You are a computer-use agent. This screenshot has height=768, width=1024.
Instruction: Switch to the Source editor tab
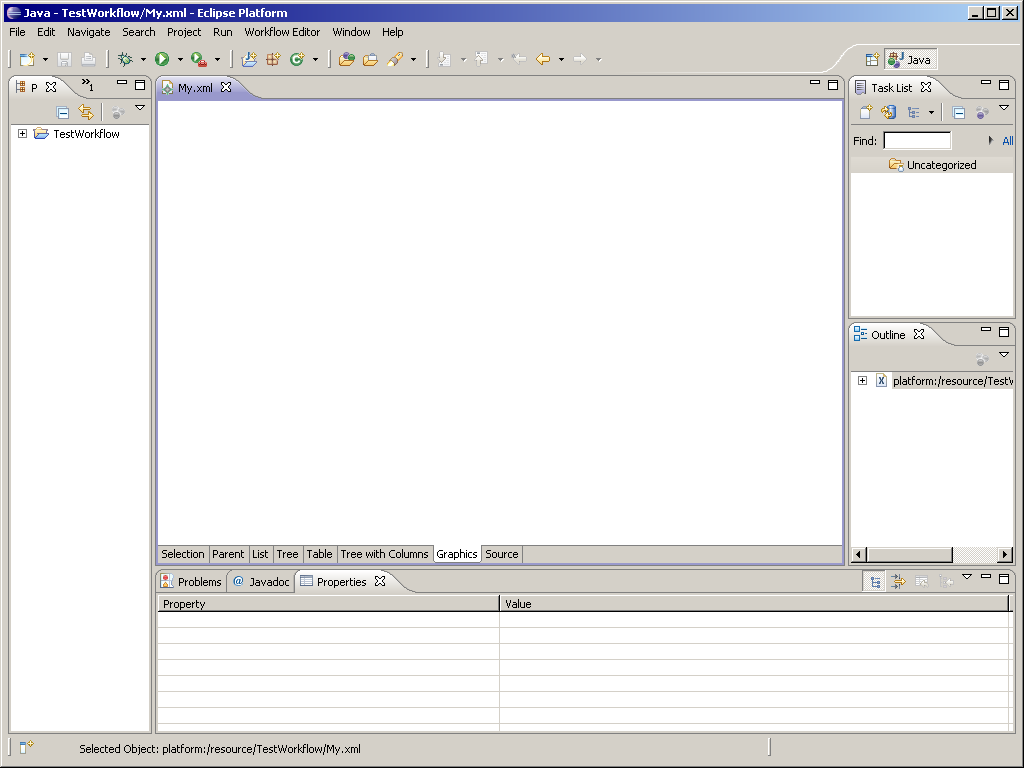(x=502, y=554)
